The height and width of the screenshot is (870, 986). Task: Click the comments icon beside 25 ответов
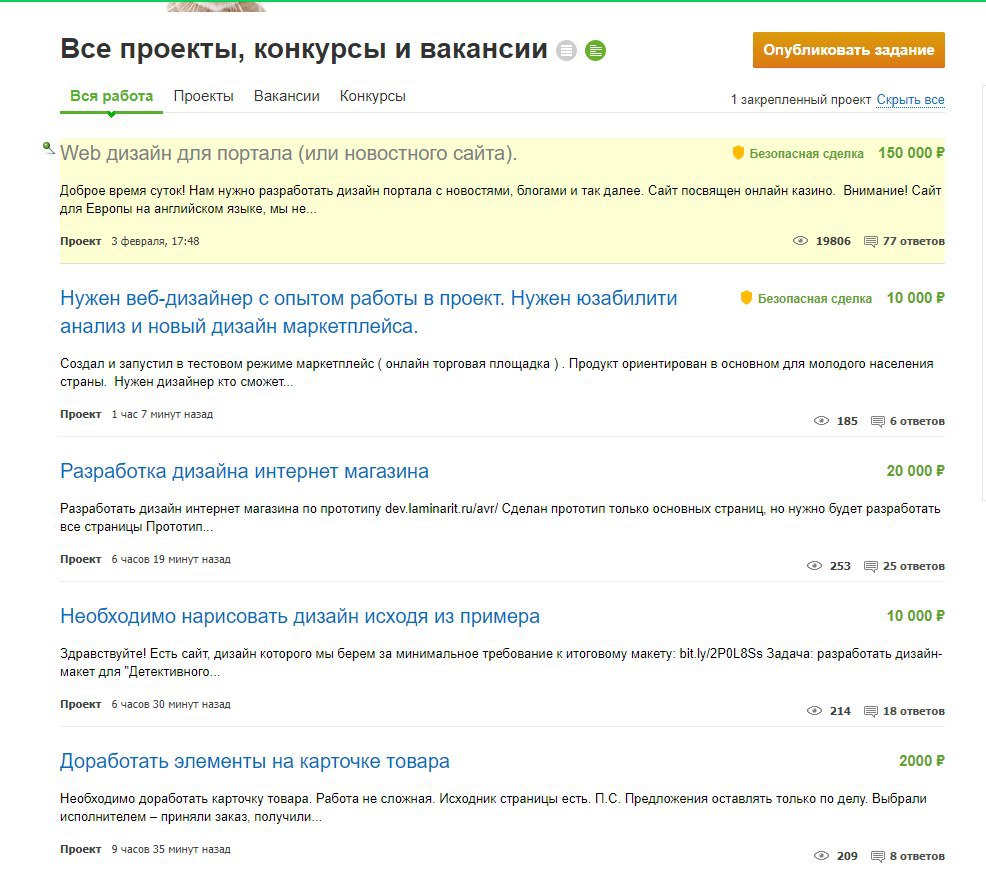871,566
